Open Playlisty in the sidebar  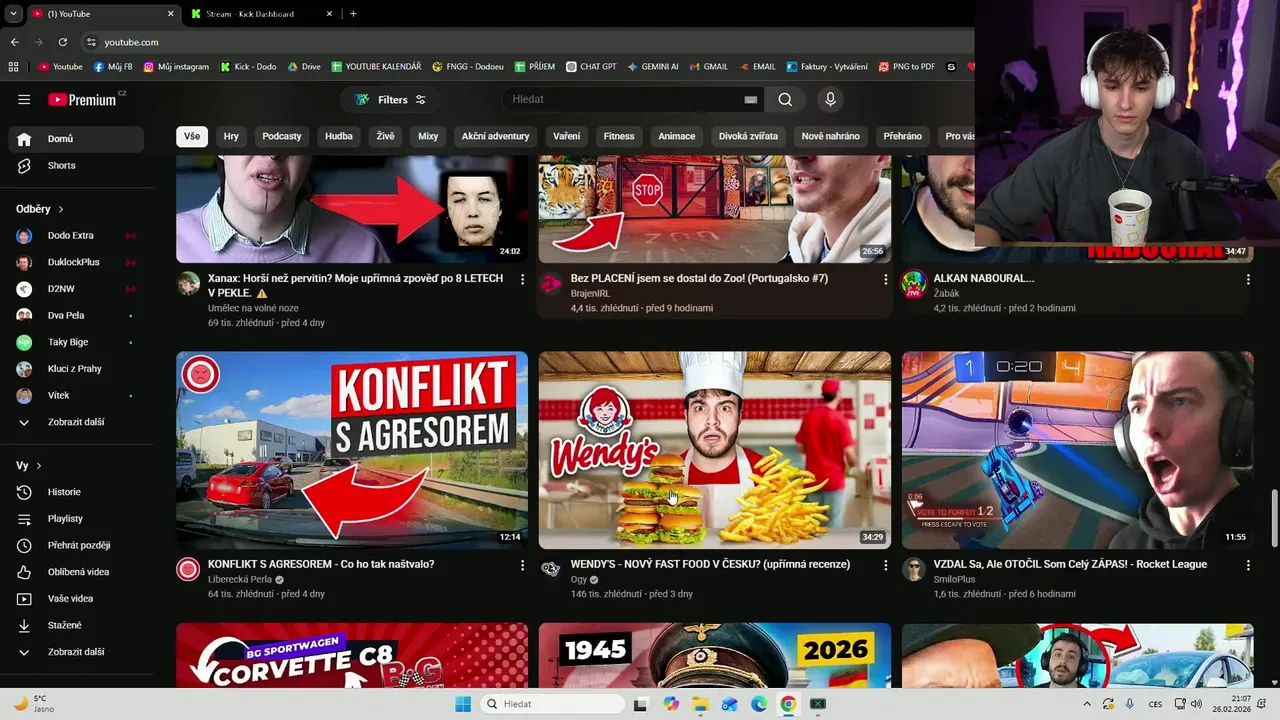click(76, 519)
